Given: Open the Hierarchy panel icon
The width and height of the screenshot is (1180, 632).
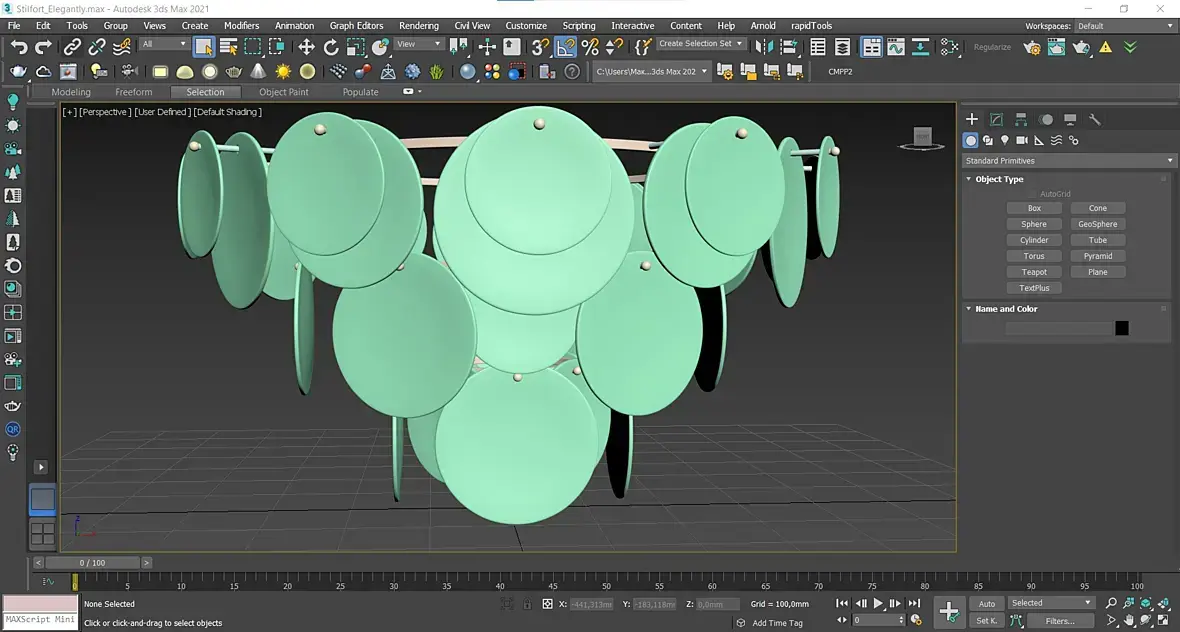Looking at the screenshot, I should click(1021, 119).
